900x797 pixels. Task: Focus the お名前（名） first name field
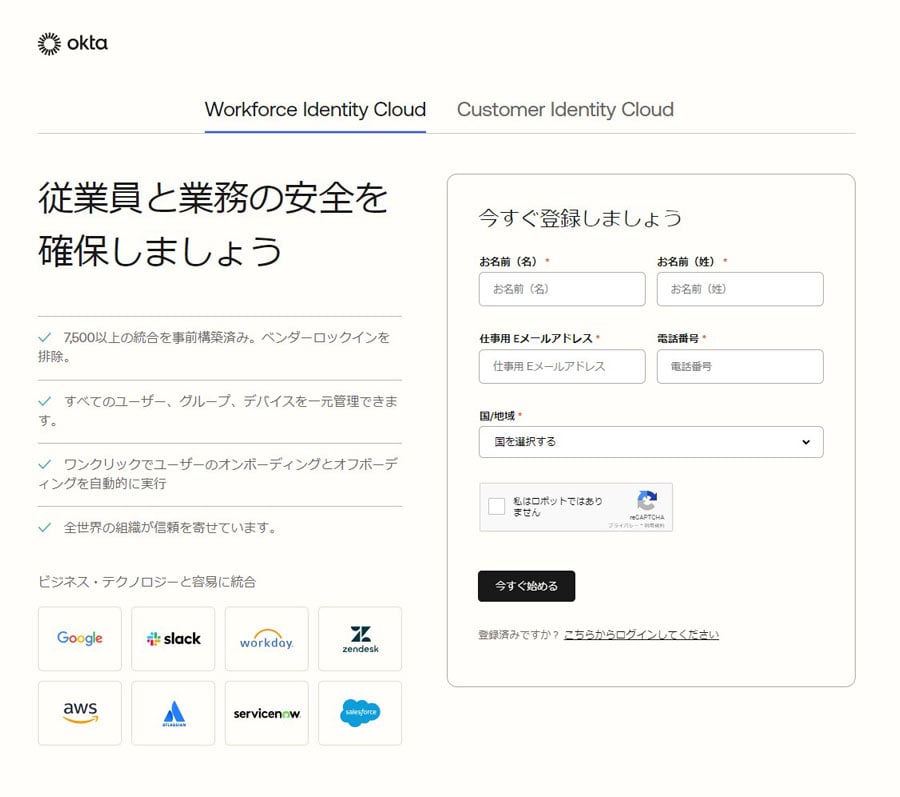pyautogui.click(x=562, y=289)
